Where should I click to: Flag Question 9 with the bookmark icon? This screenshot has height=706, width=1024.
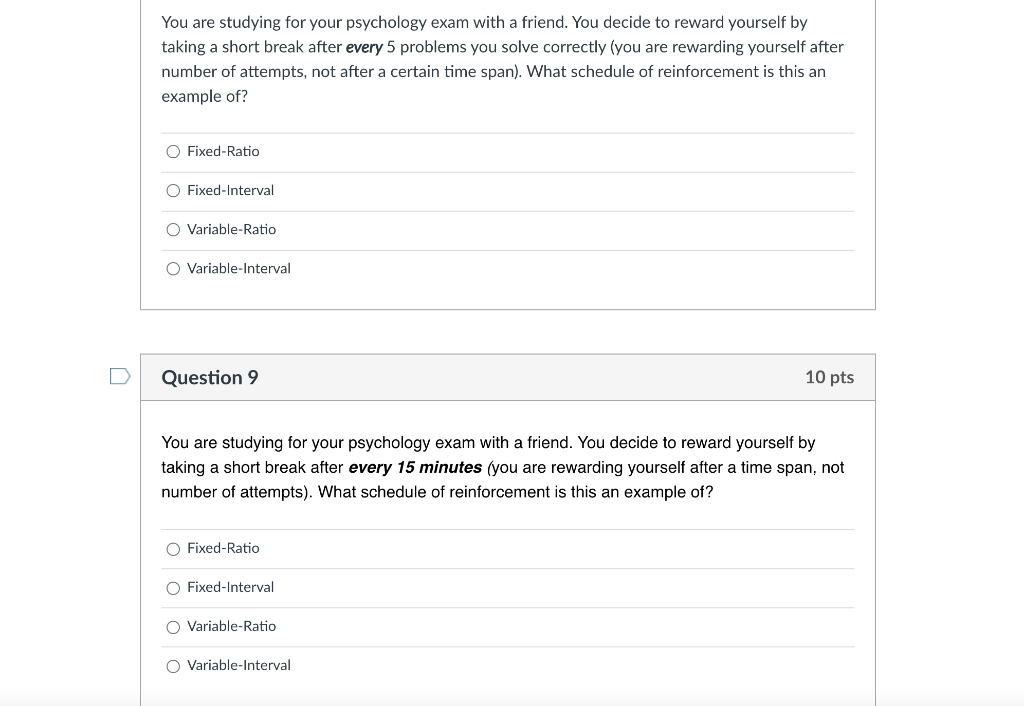(120, 376)
